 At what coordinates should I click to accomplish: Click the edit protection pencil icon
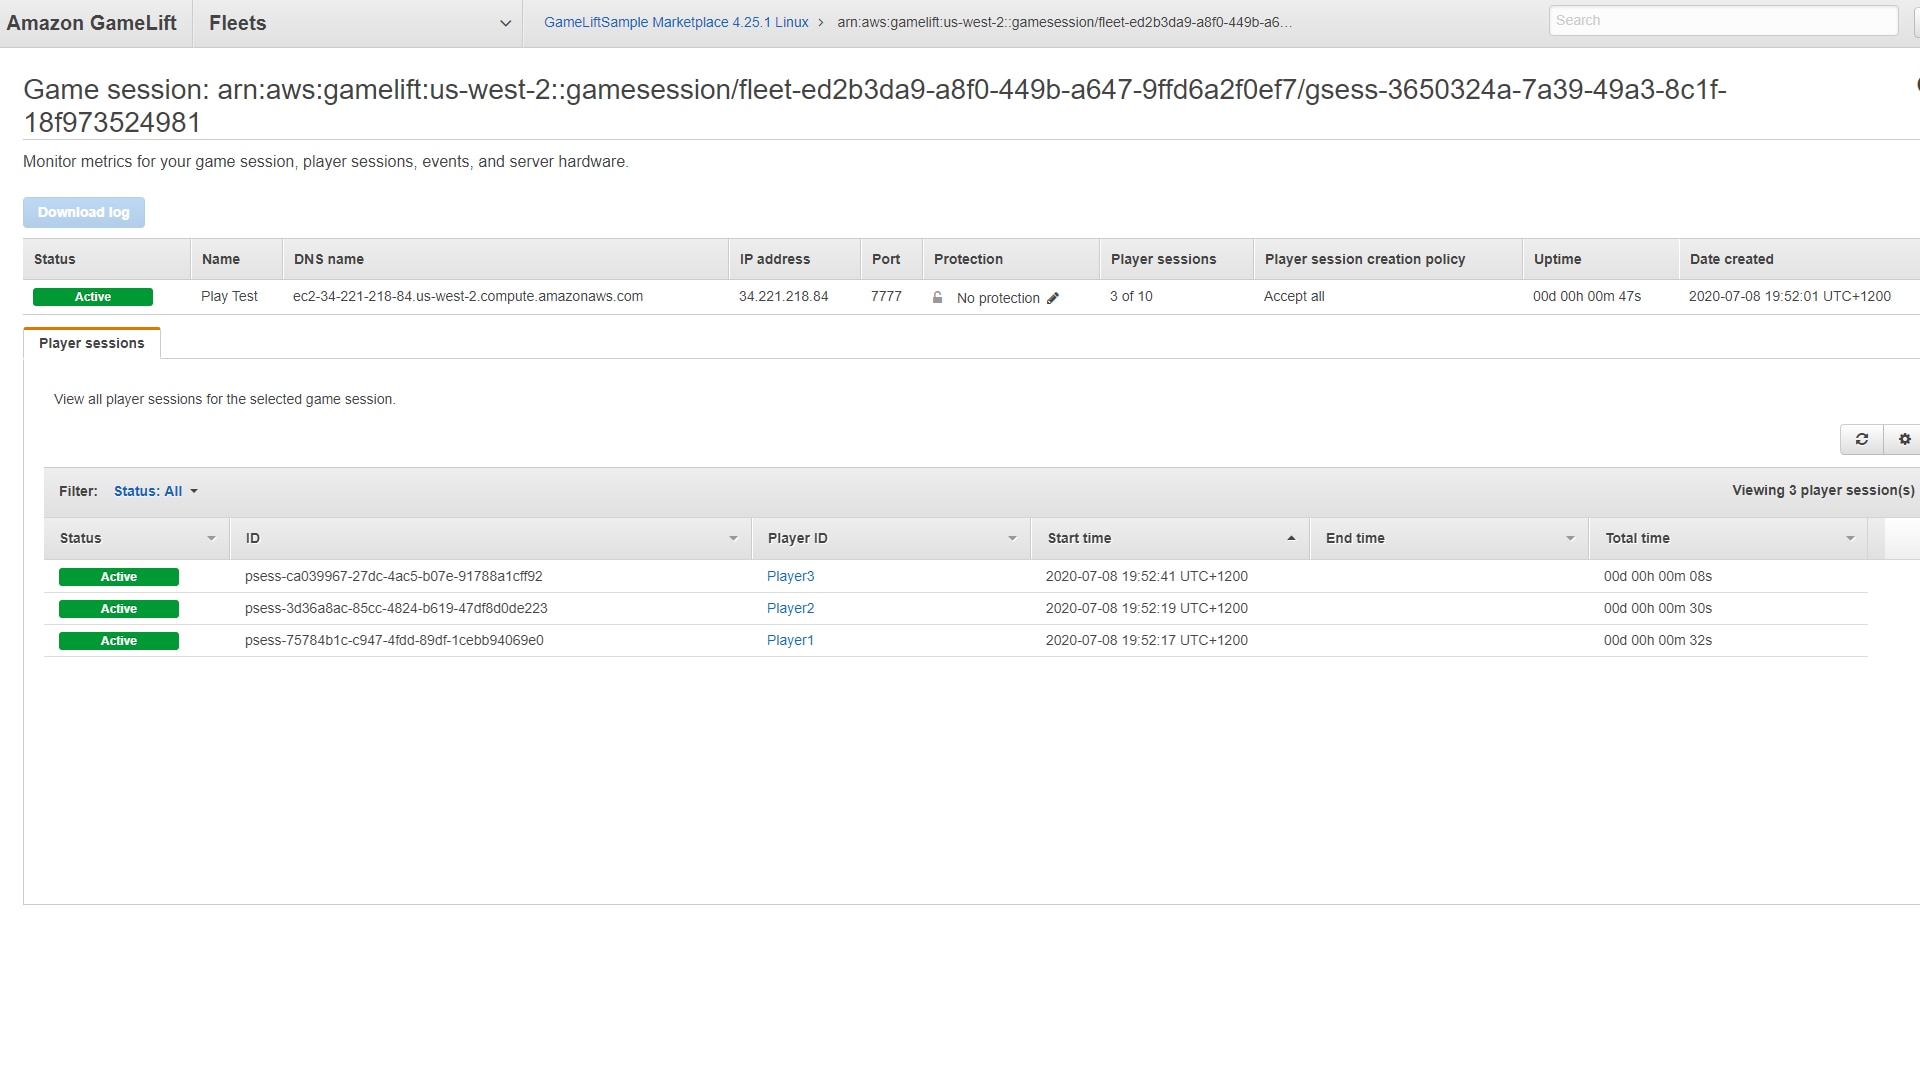(x=1053, y=298)
